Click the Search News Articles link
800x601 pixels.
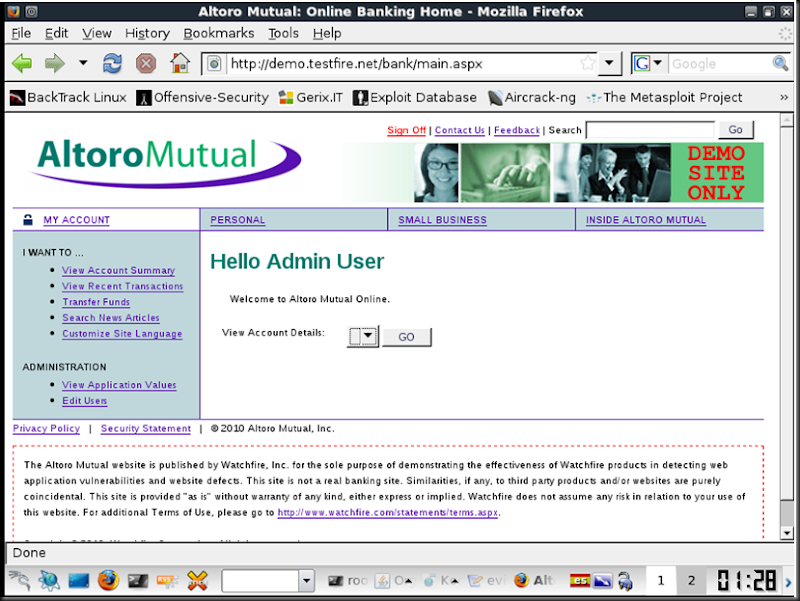tap(111, 318)
